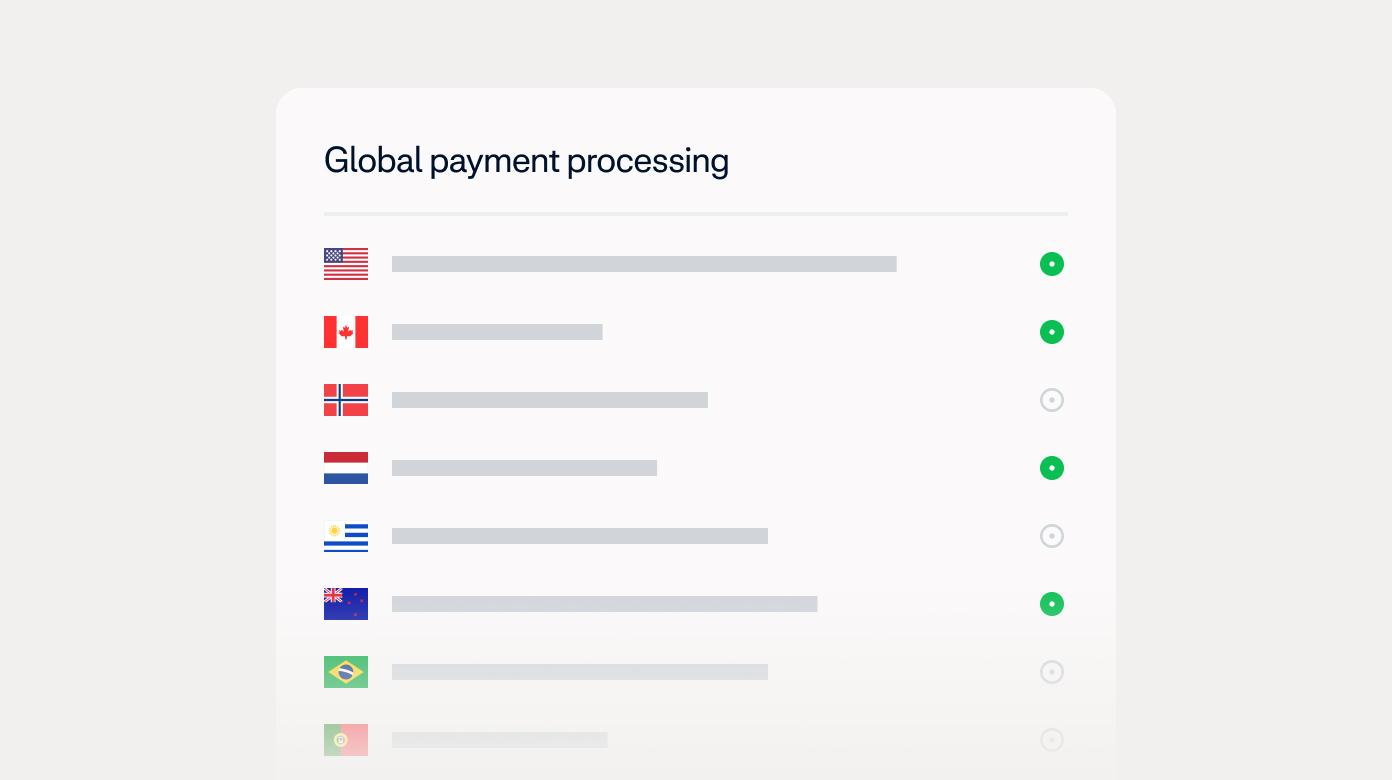Click the gray bar next to New Zealand flag
1392x780 pixels.
pos(604,604)
